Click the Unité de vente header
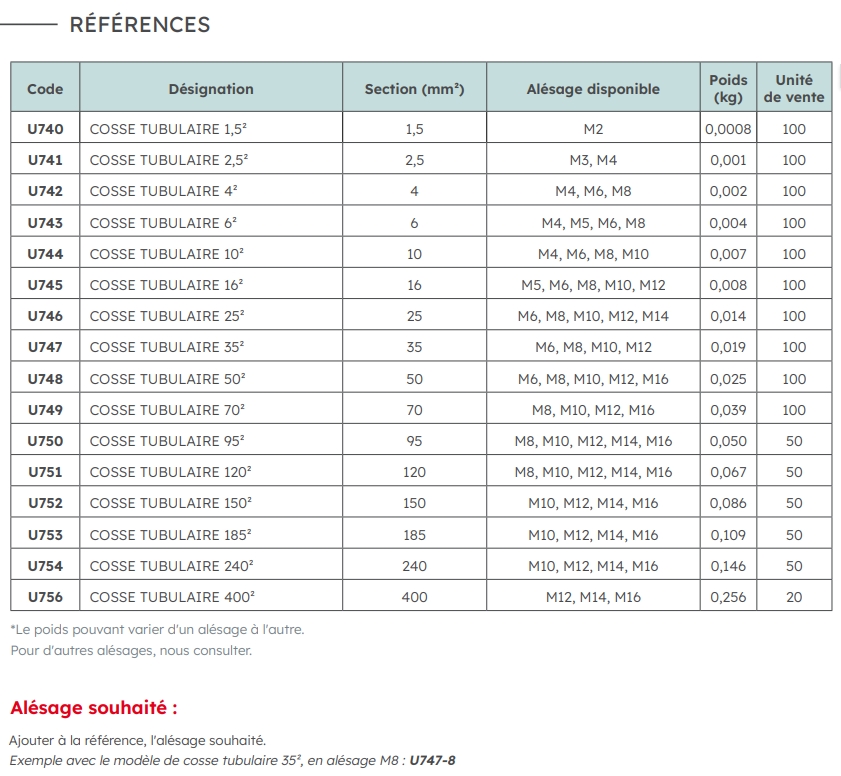This screenshot has height=776, width=841. [794, 89]
